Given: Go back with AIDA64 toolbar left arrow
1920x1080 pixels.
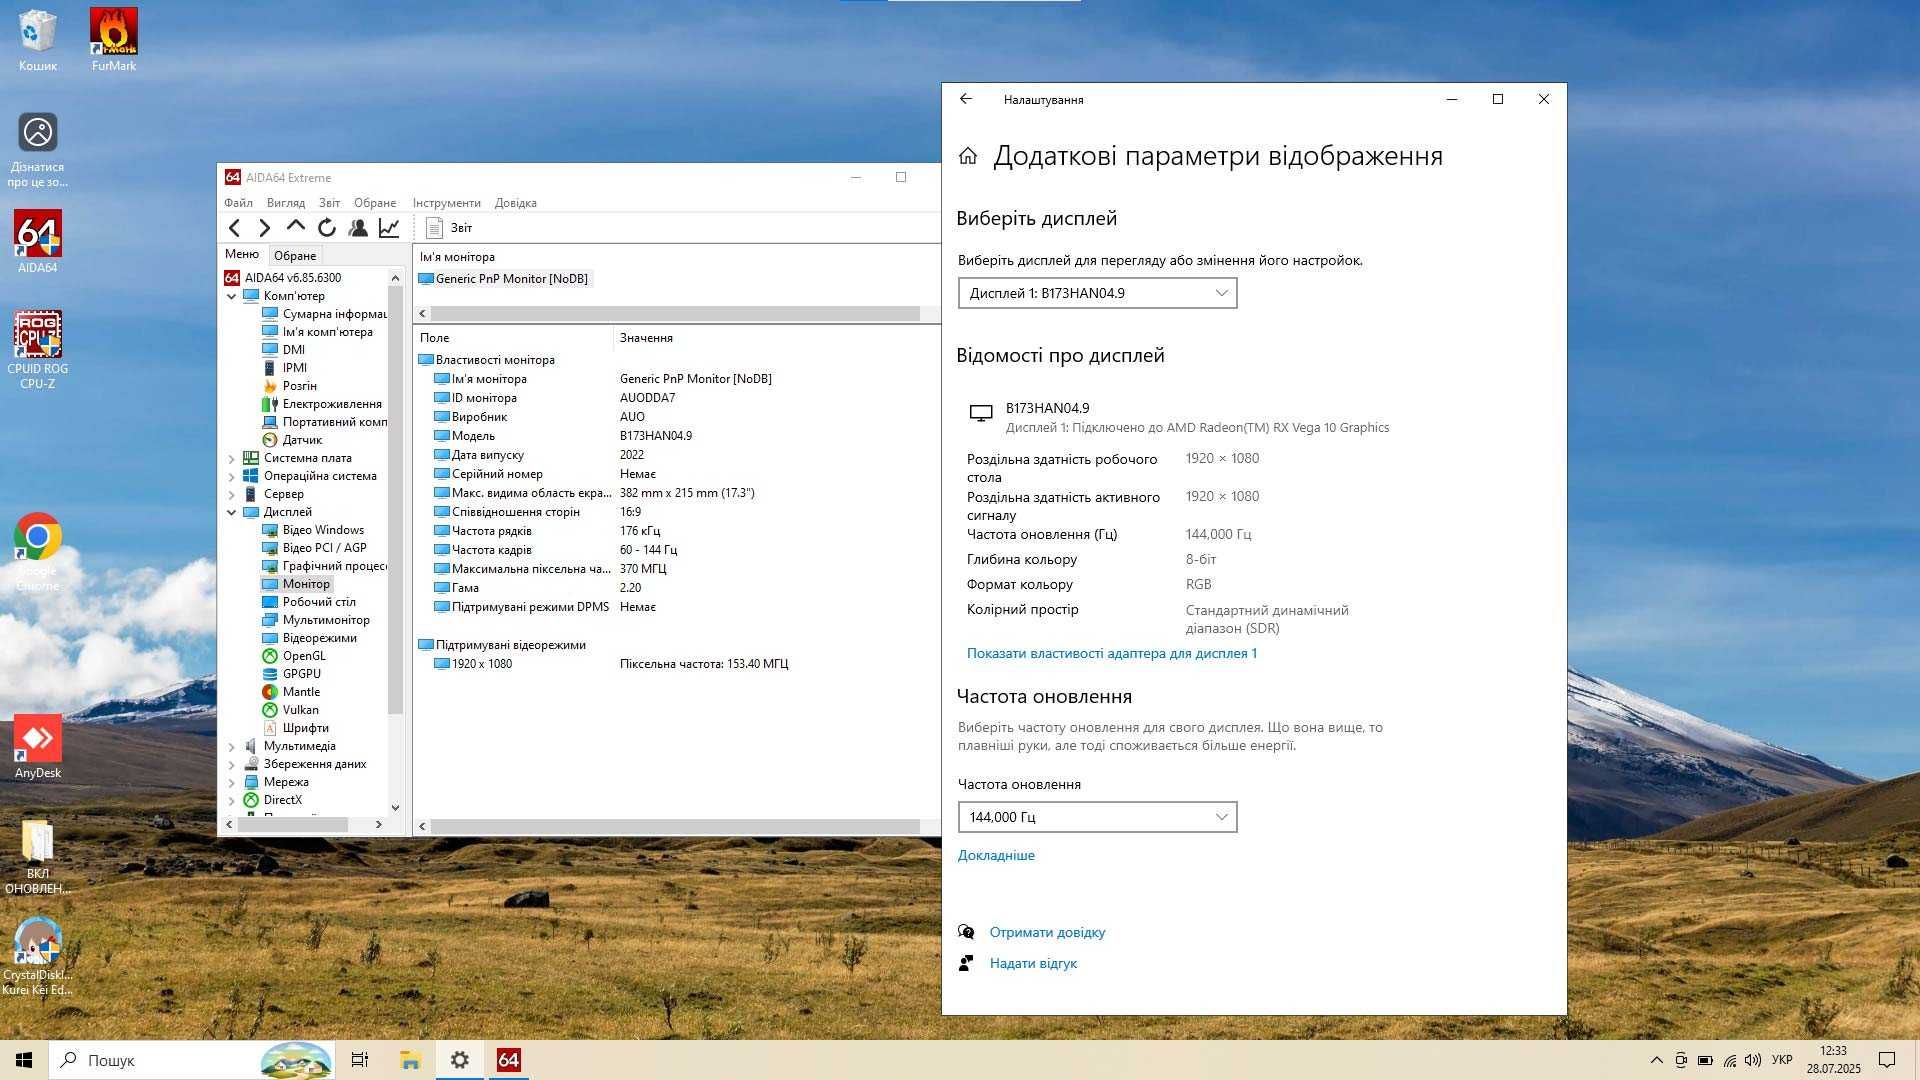Looking at the screenshot, I should coord(235,228).
